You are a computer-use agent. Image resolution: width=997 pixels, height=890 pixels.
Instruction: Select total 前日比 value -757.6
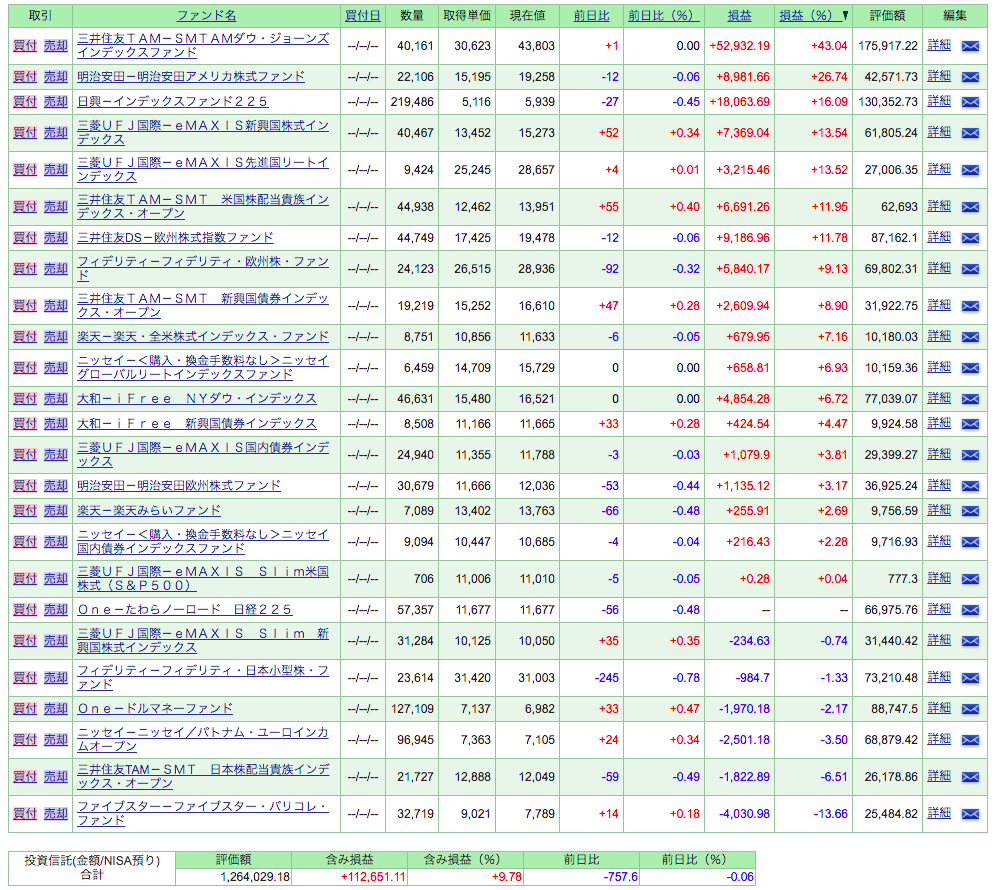coord(621,877)
